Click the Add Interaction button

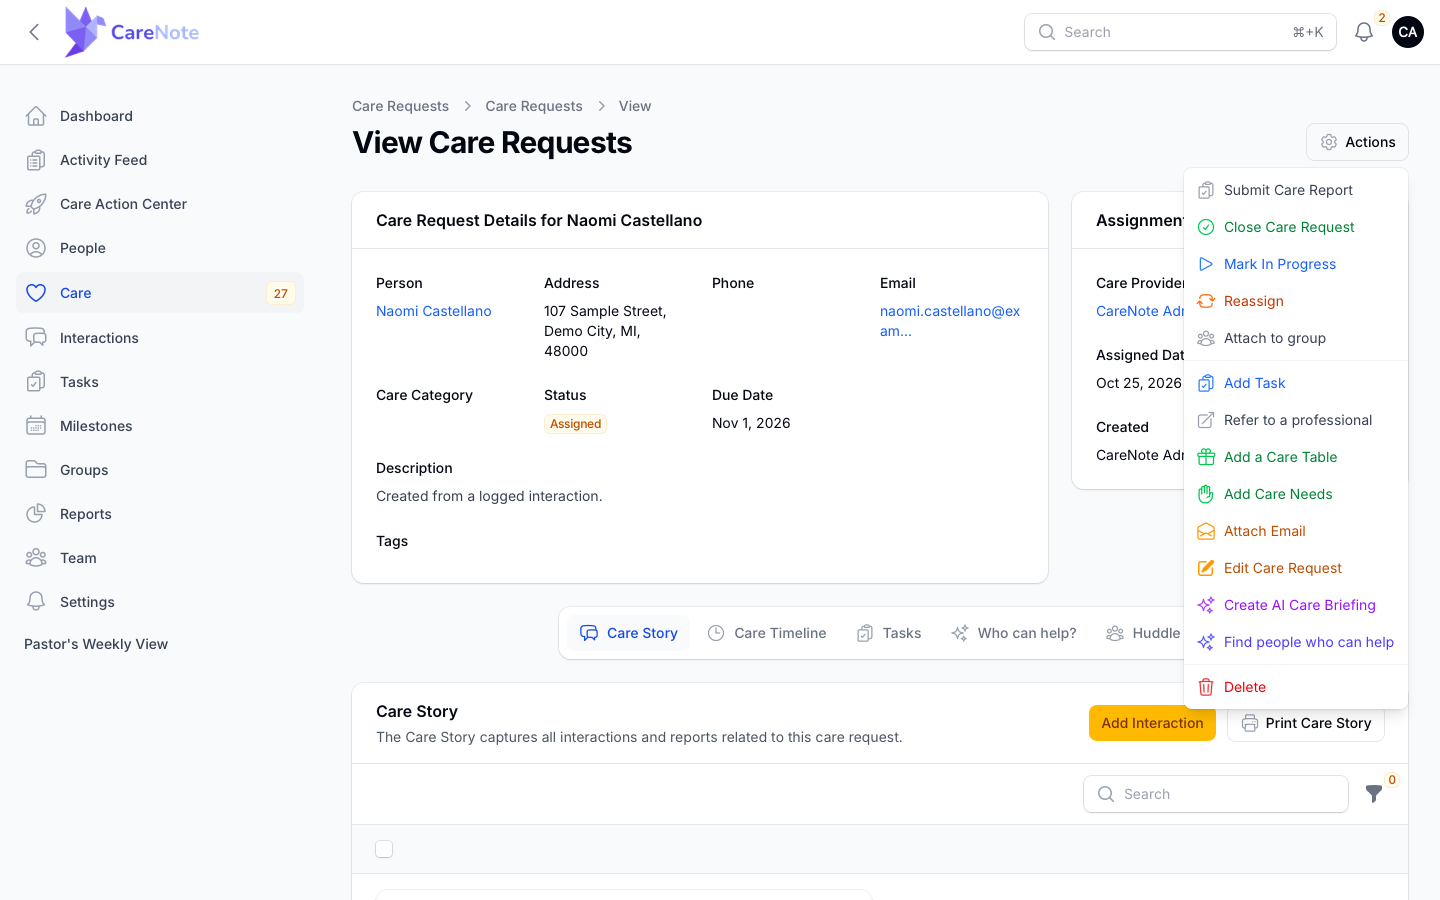coord(1152,723)
